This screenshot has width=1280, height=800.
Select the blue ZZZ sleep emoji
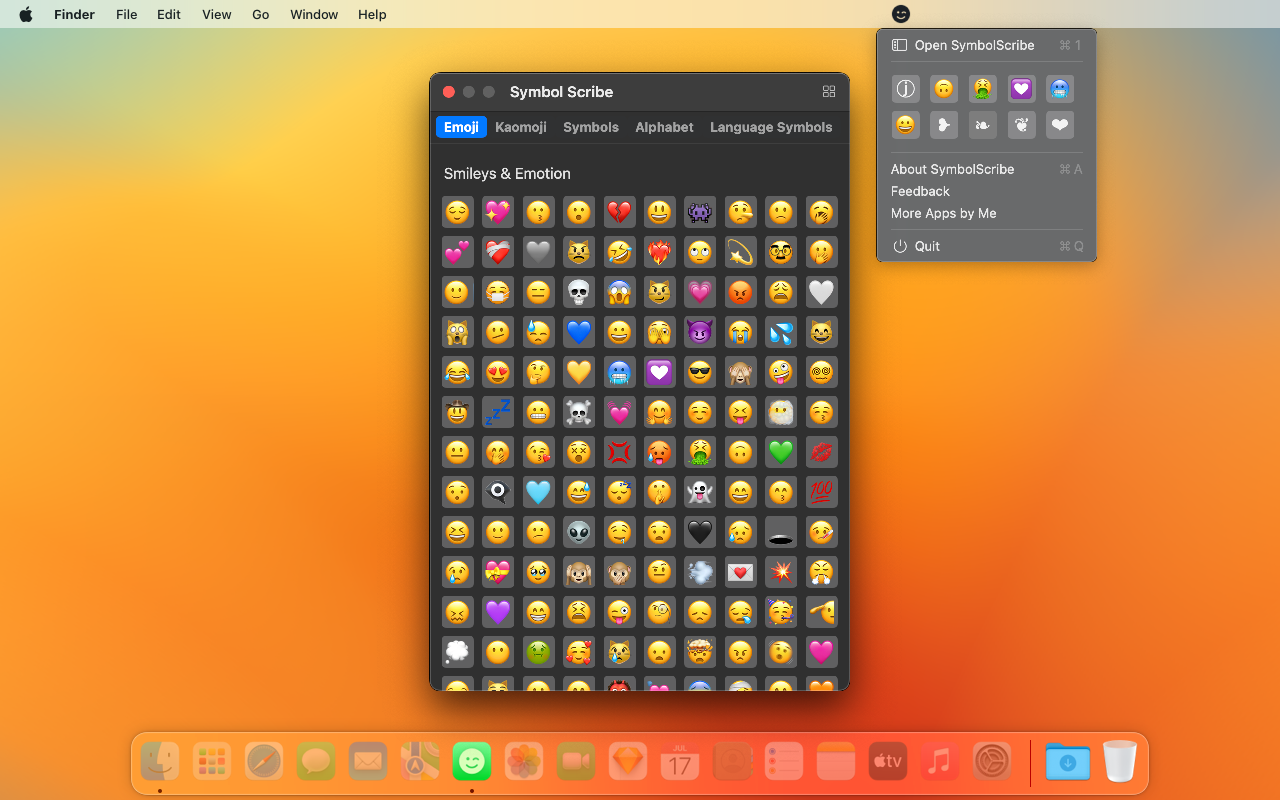[x=498, y=412]
